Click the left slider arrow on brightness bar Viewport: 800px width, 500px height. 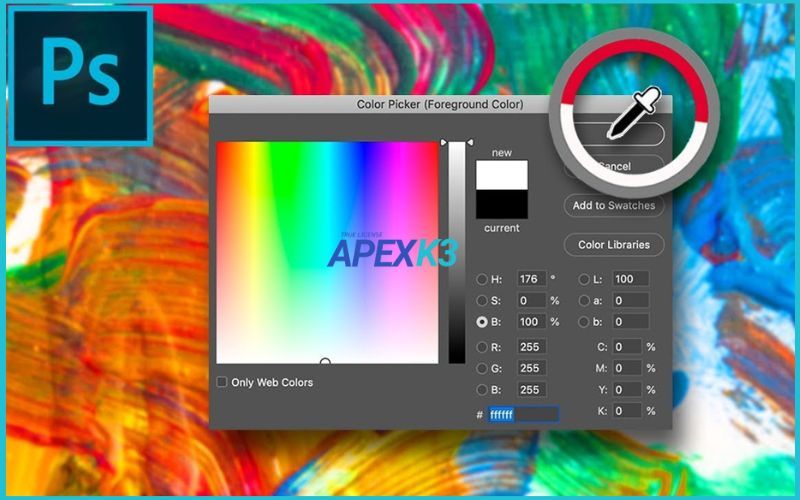point(443,142)
